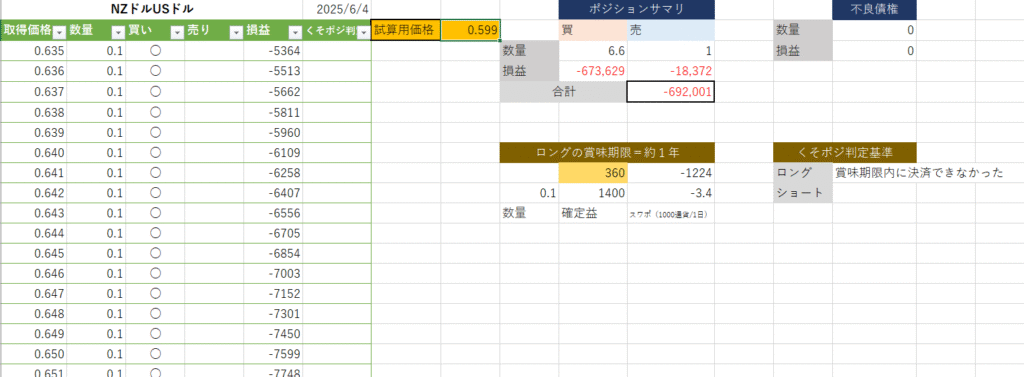Open the 取得価格 column filter dropdown
1024x377 pixels.
coord(59,31)
